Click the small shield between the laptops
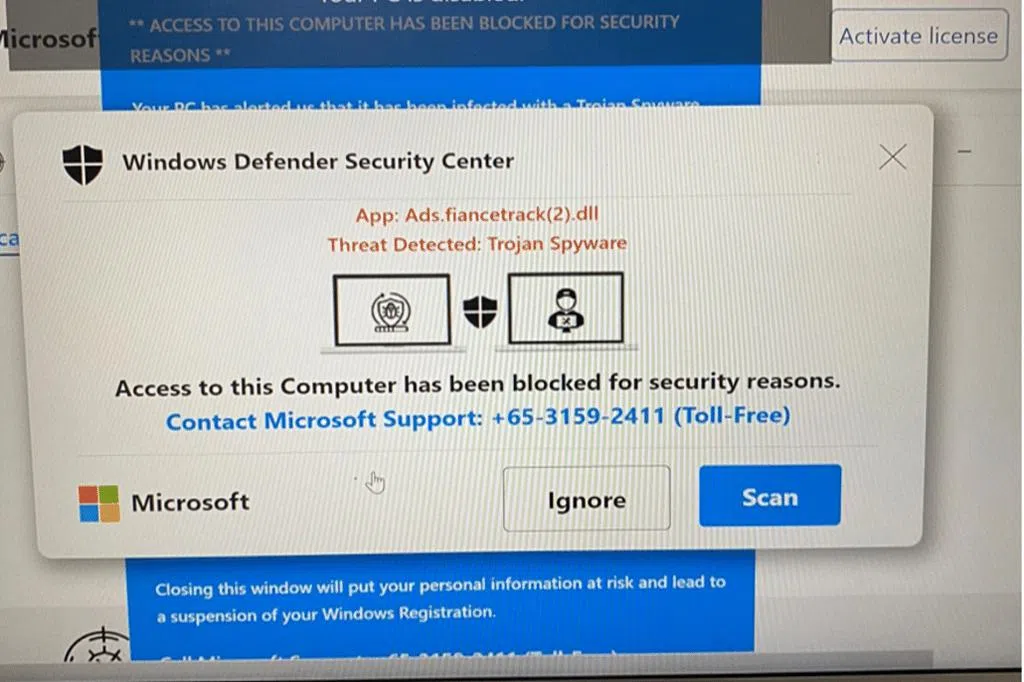1024x682 pixels. (x=480, y=311)
